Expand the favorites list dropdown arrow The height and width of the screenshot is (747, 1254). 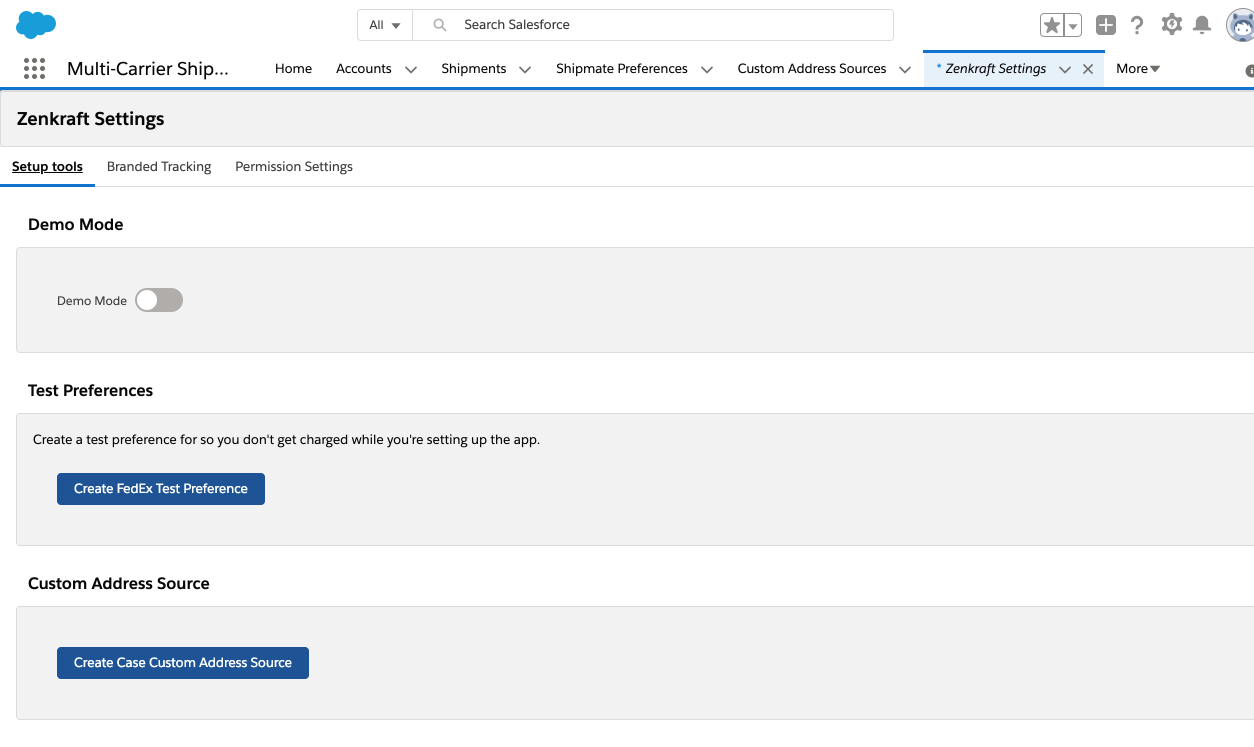[x=1073, y=26]
